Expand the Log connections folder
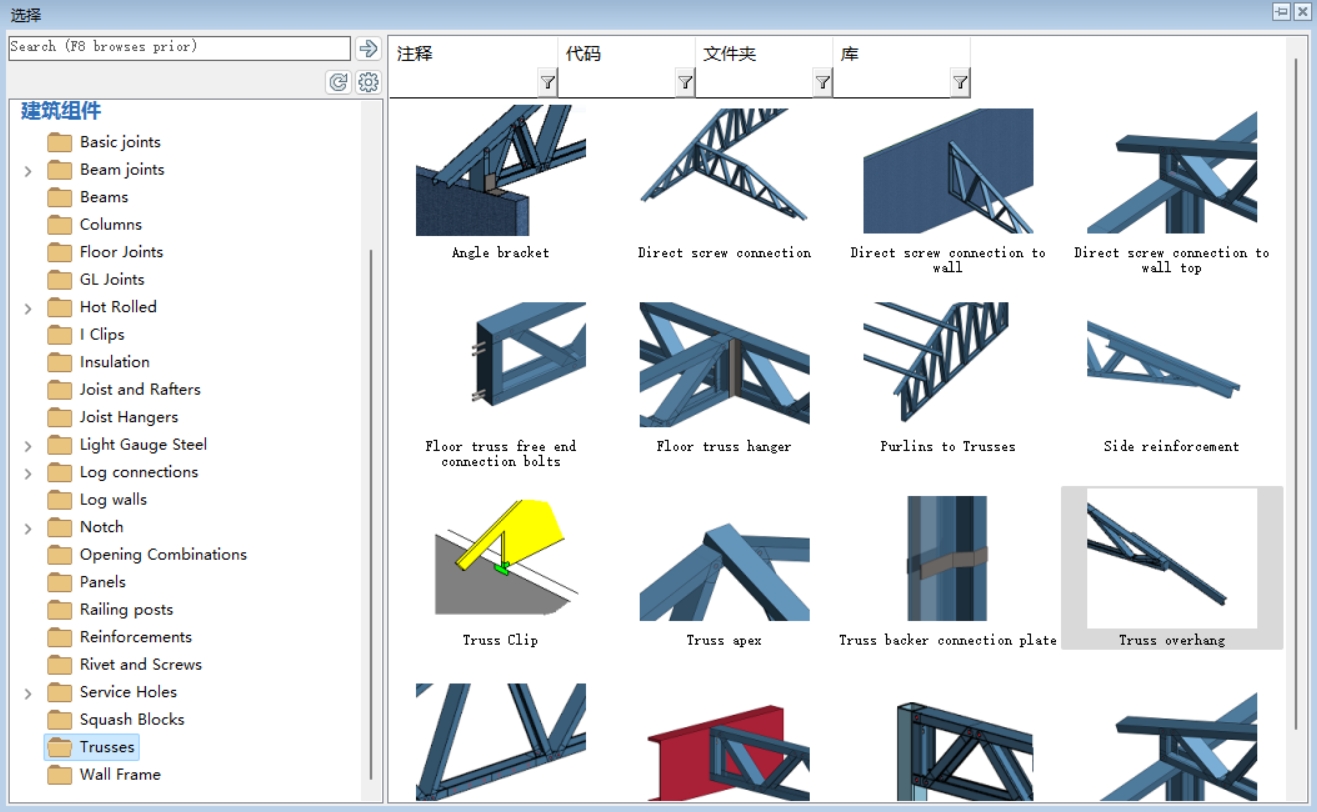Viewport: 1317px width, 812px height. coord(28,473)
